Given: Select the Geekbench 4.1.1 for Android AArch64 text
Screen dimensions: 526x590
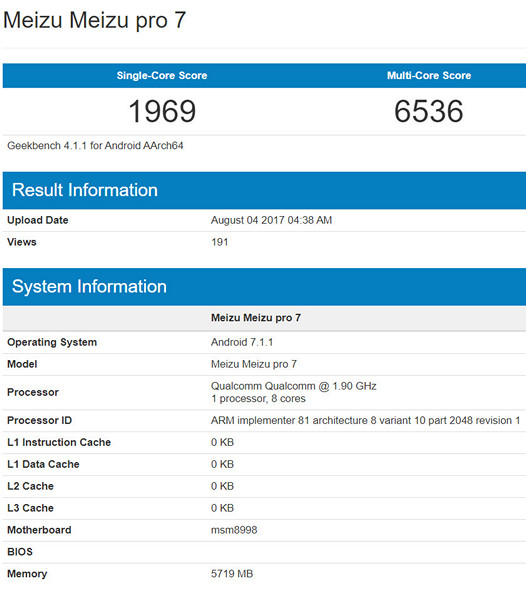Looking at the screenshot, I should 95,146.
